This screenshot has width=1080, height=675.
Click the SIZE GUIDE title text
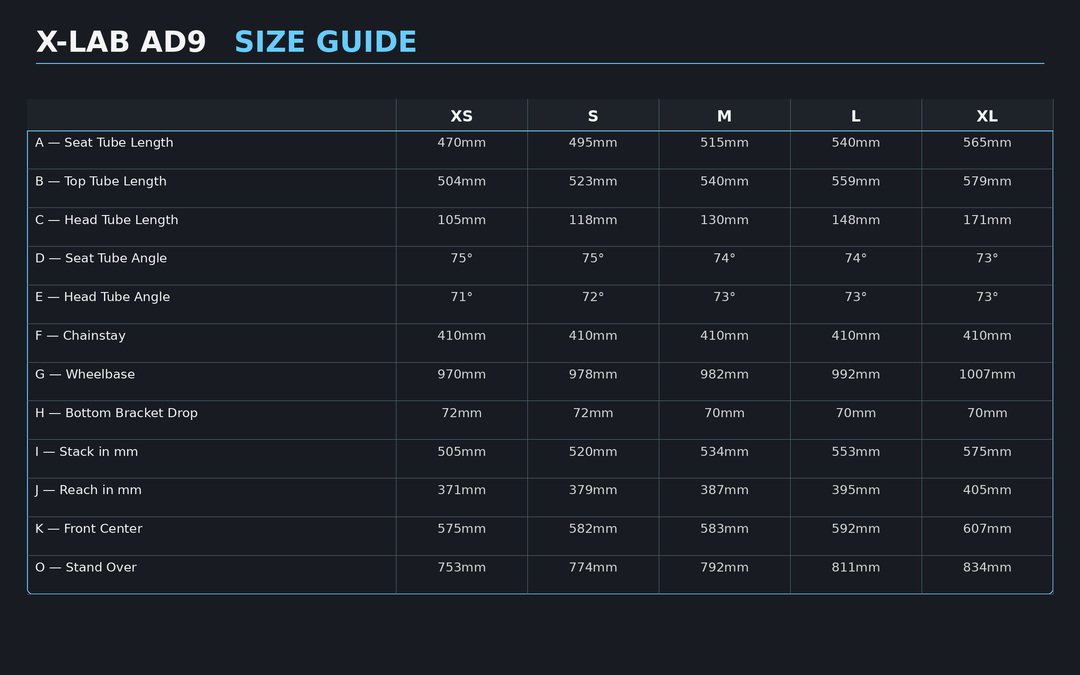325,43
